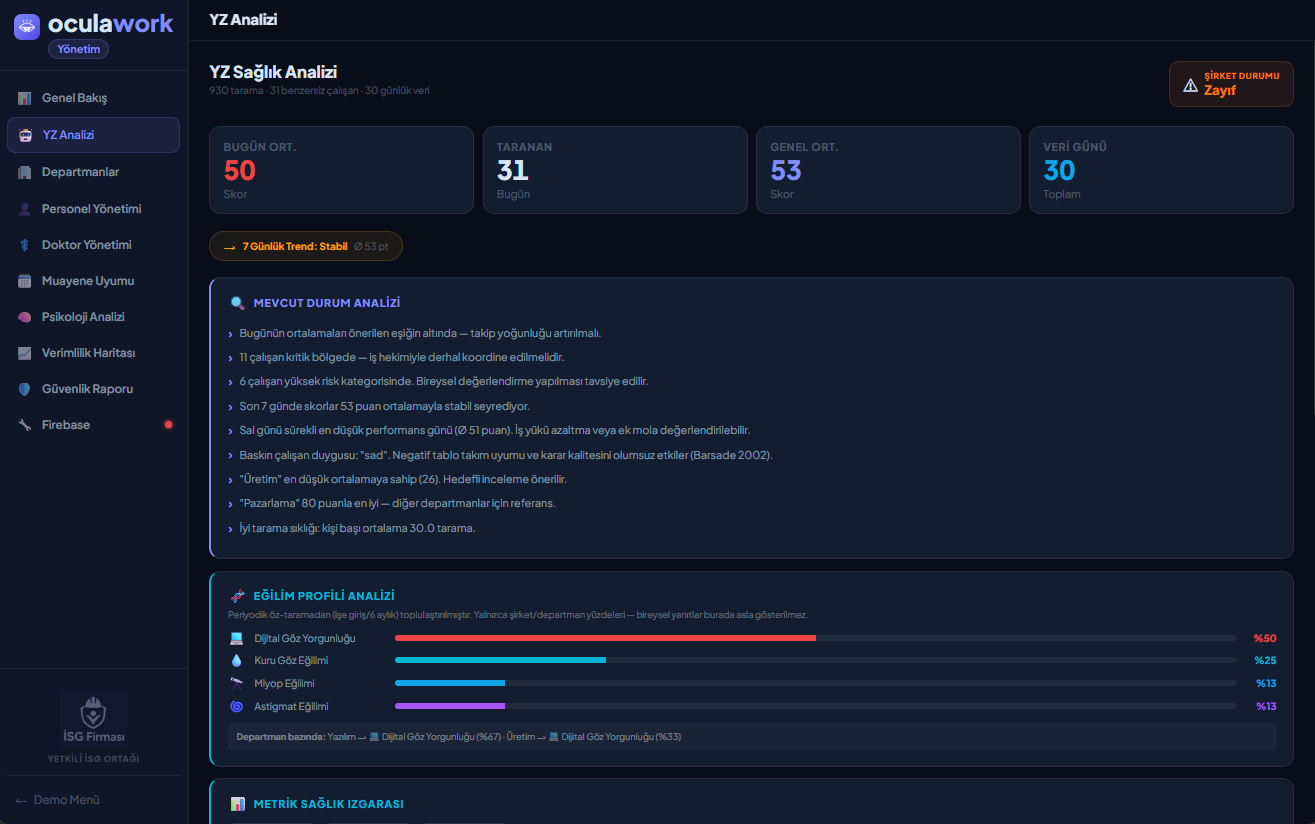Viewport: 1315px width, 824px height.
Task: Click the Dijital Göz Yorgunluğu red progress bar
Action: [x=606, y=638]
